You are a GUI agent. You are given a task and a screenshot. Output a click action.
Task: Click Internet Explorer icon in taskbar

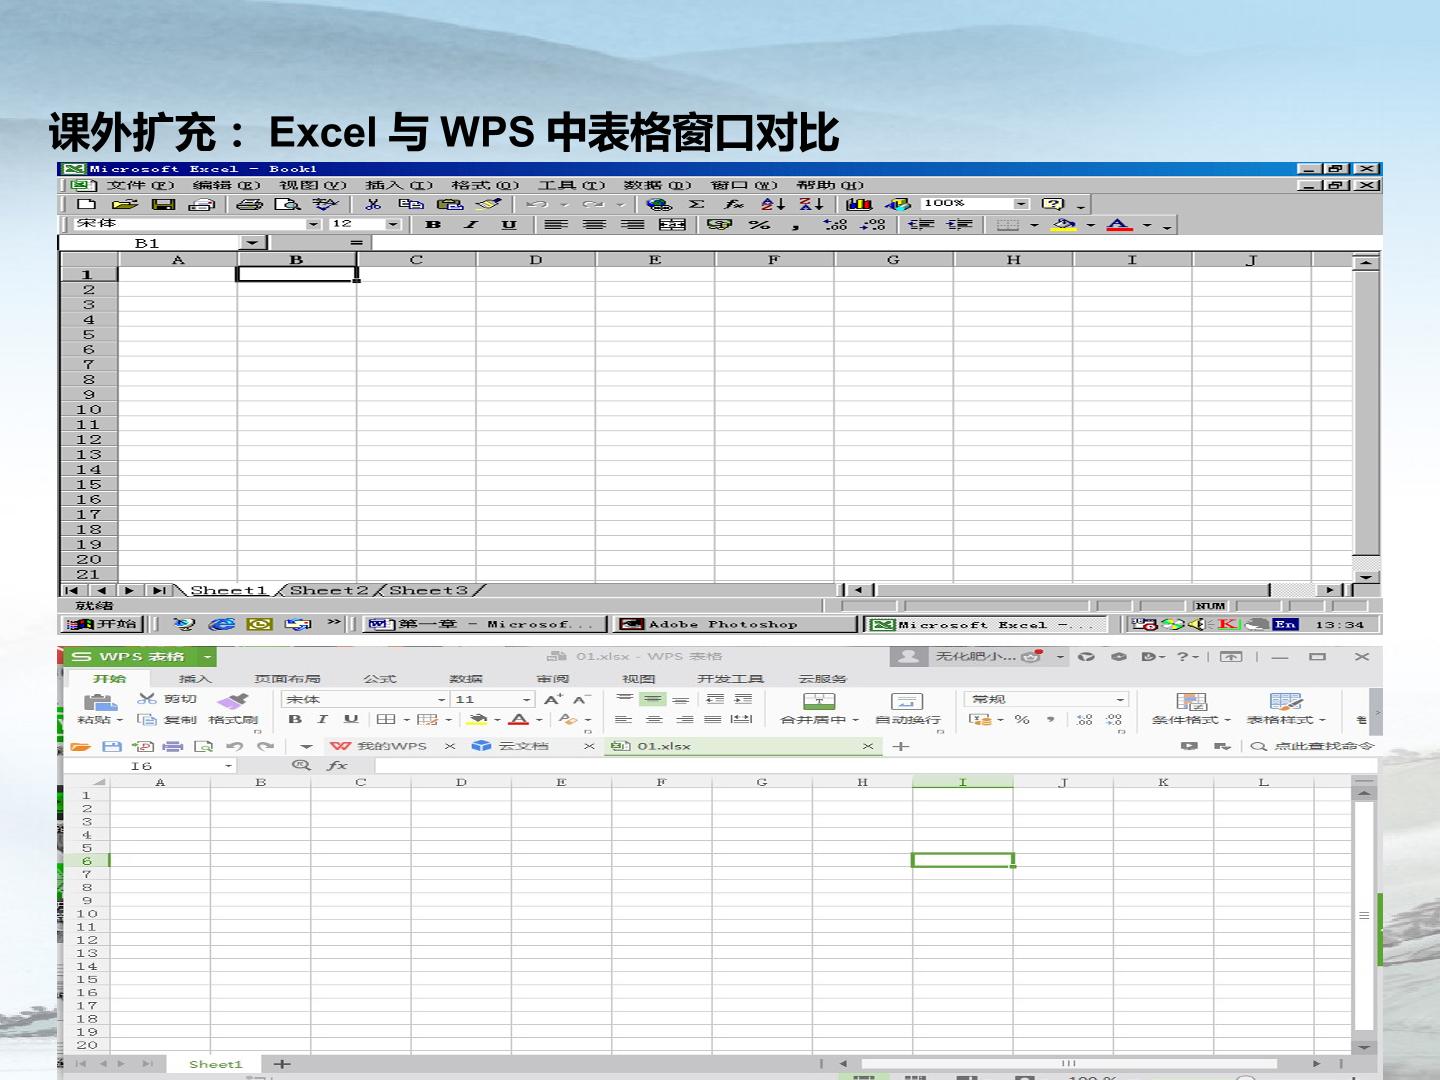click(221, 624)
